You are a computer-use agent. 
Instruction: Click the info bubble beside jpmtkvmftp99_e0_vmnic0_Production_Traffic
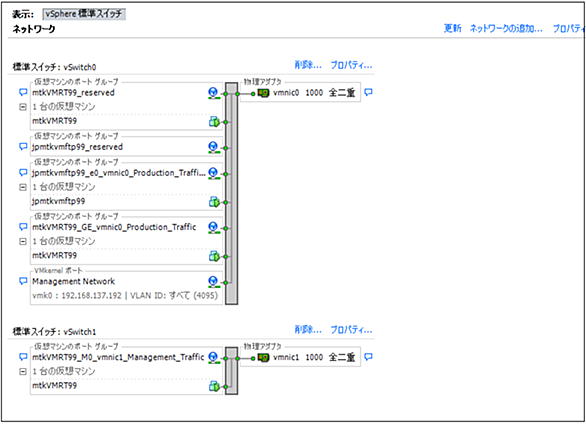click(x=23, y=173)
